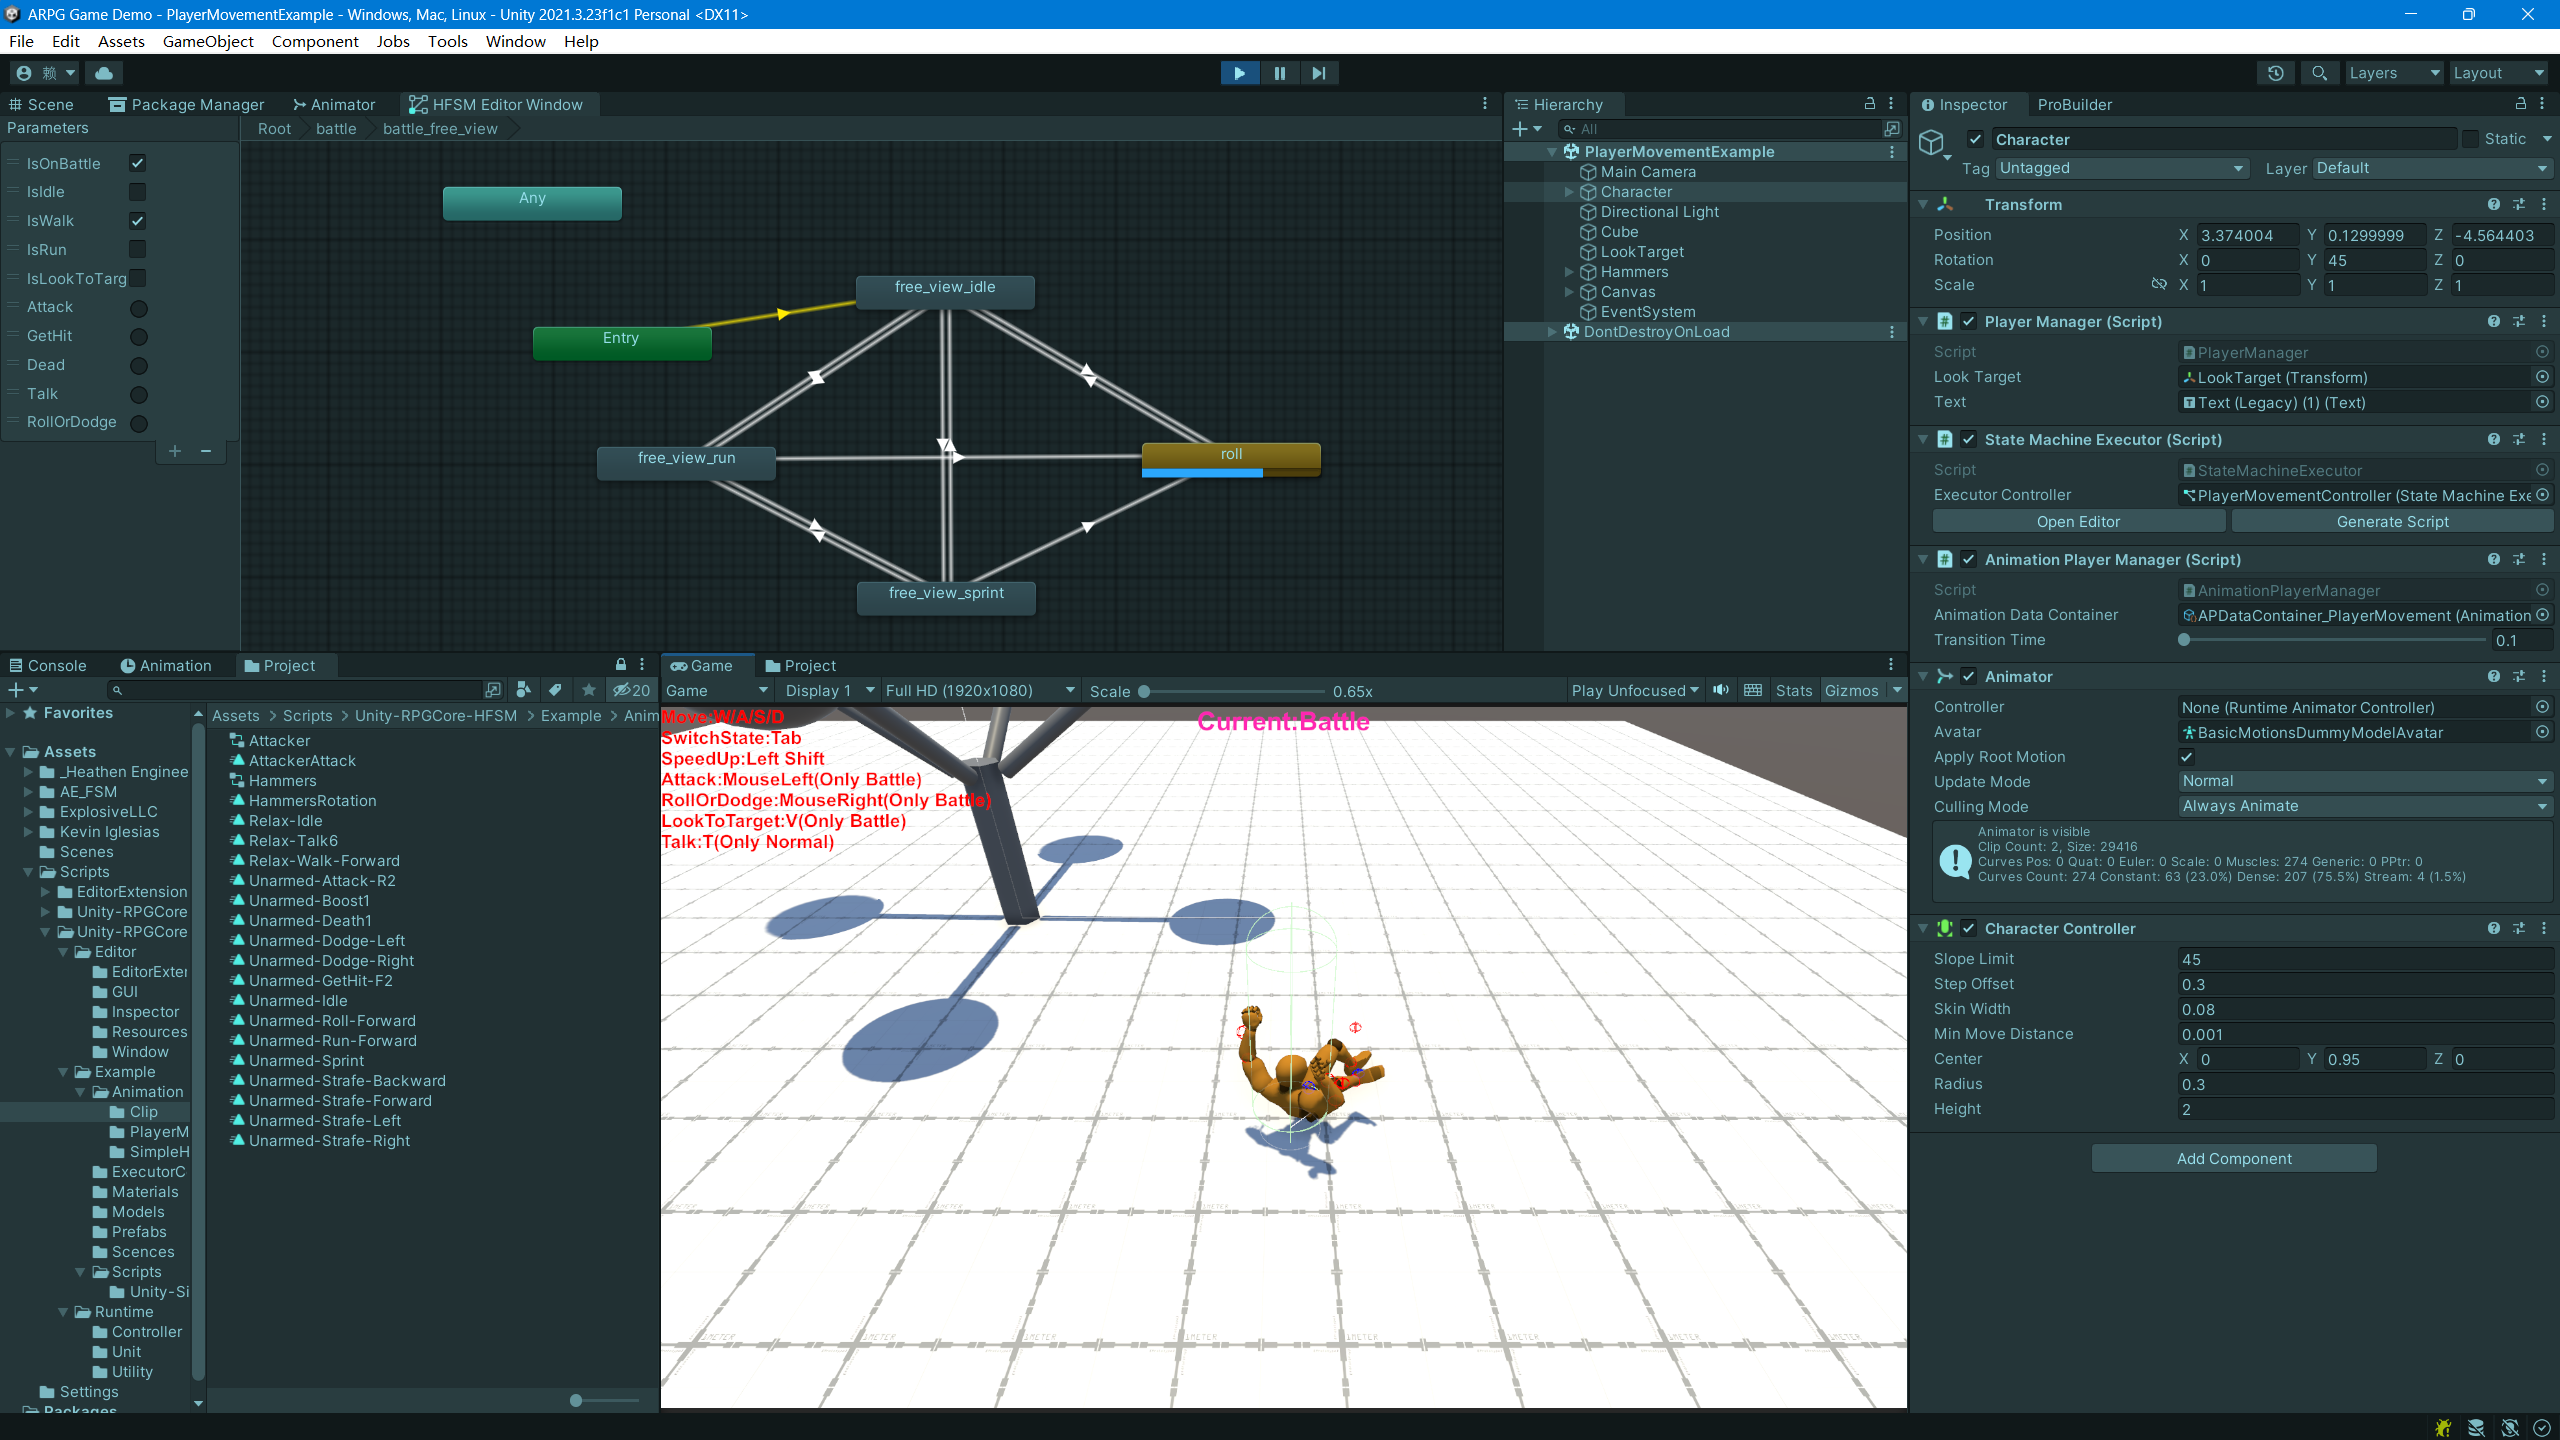The height and width of the screenshot is (1440, 2560).
Task: Toggle IsOnBattle checkbox parameter
Action: pos(137,164)
